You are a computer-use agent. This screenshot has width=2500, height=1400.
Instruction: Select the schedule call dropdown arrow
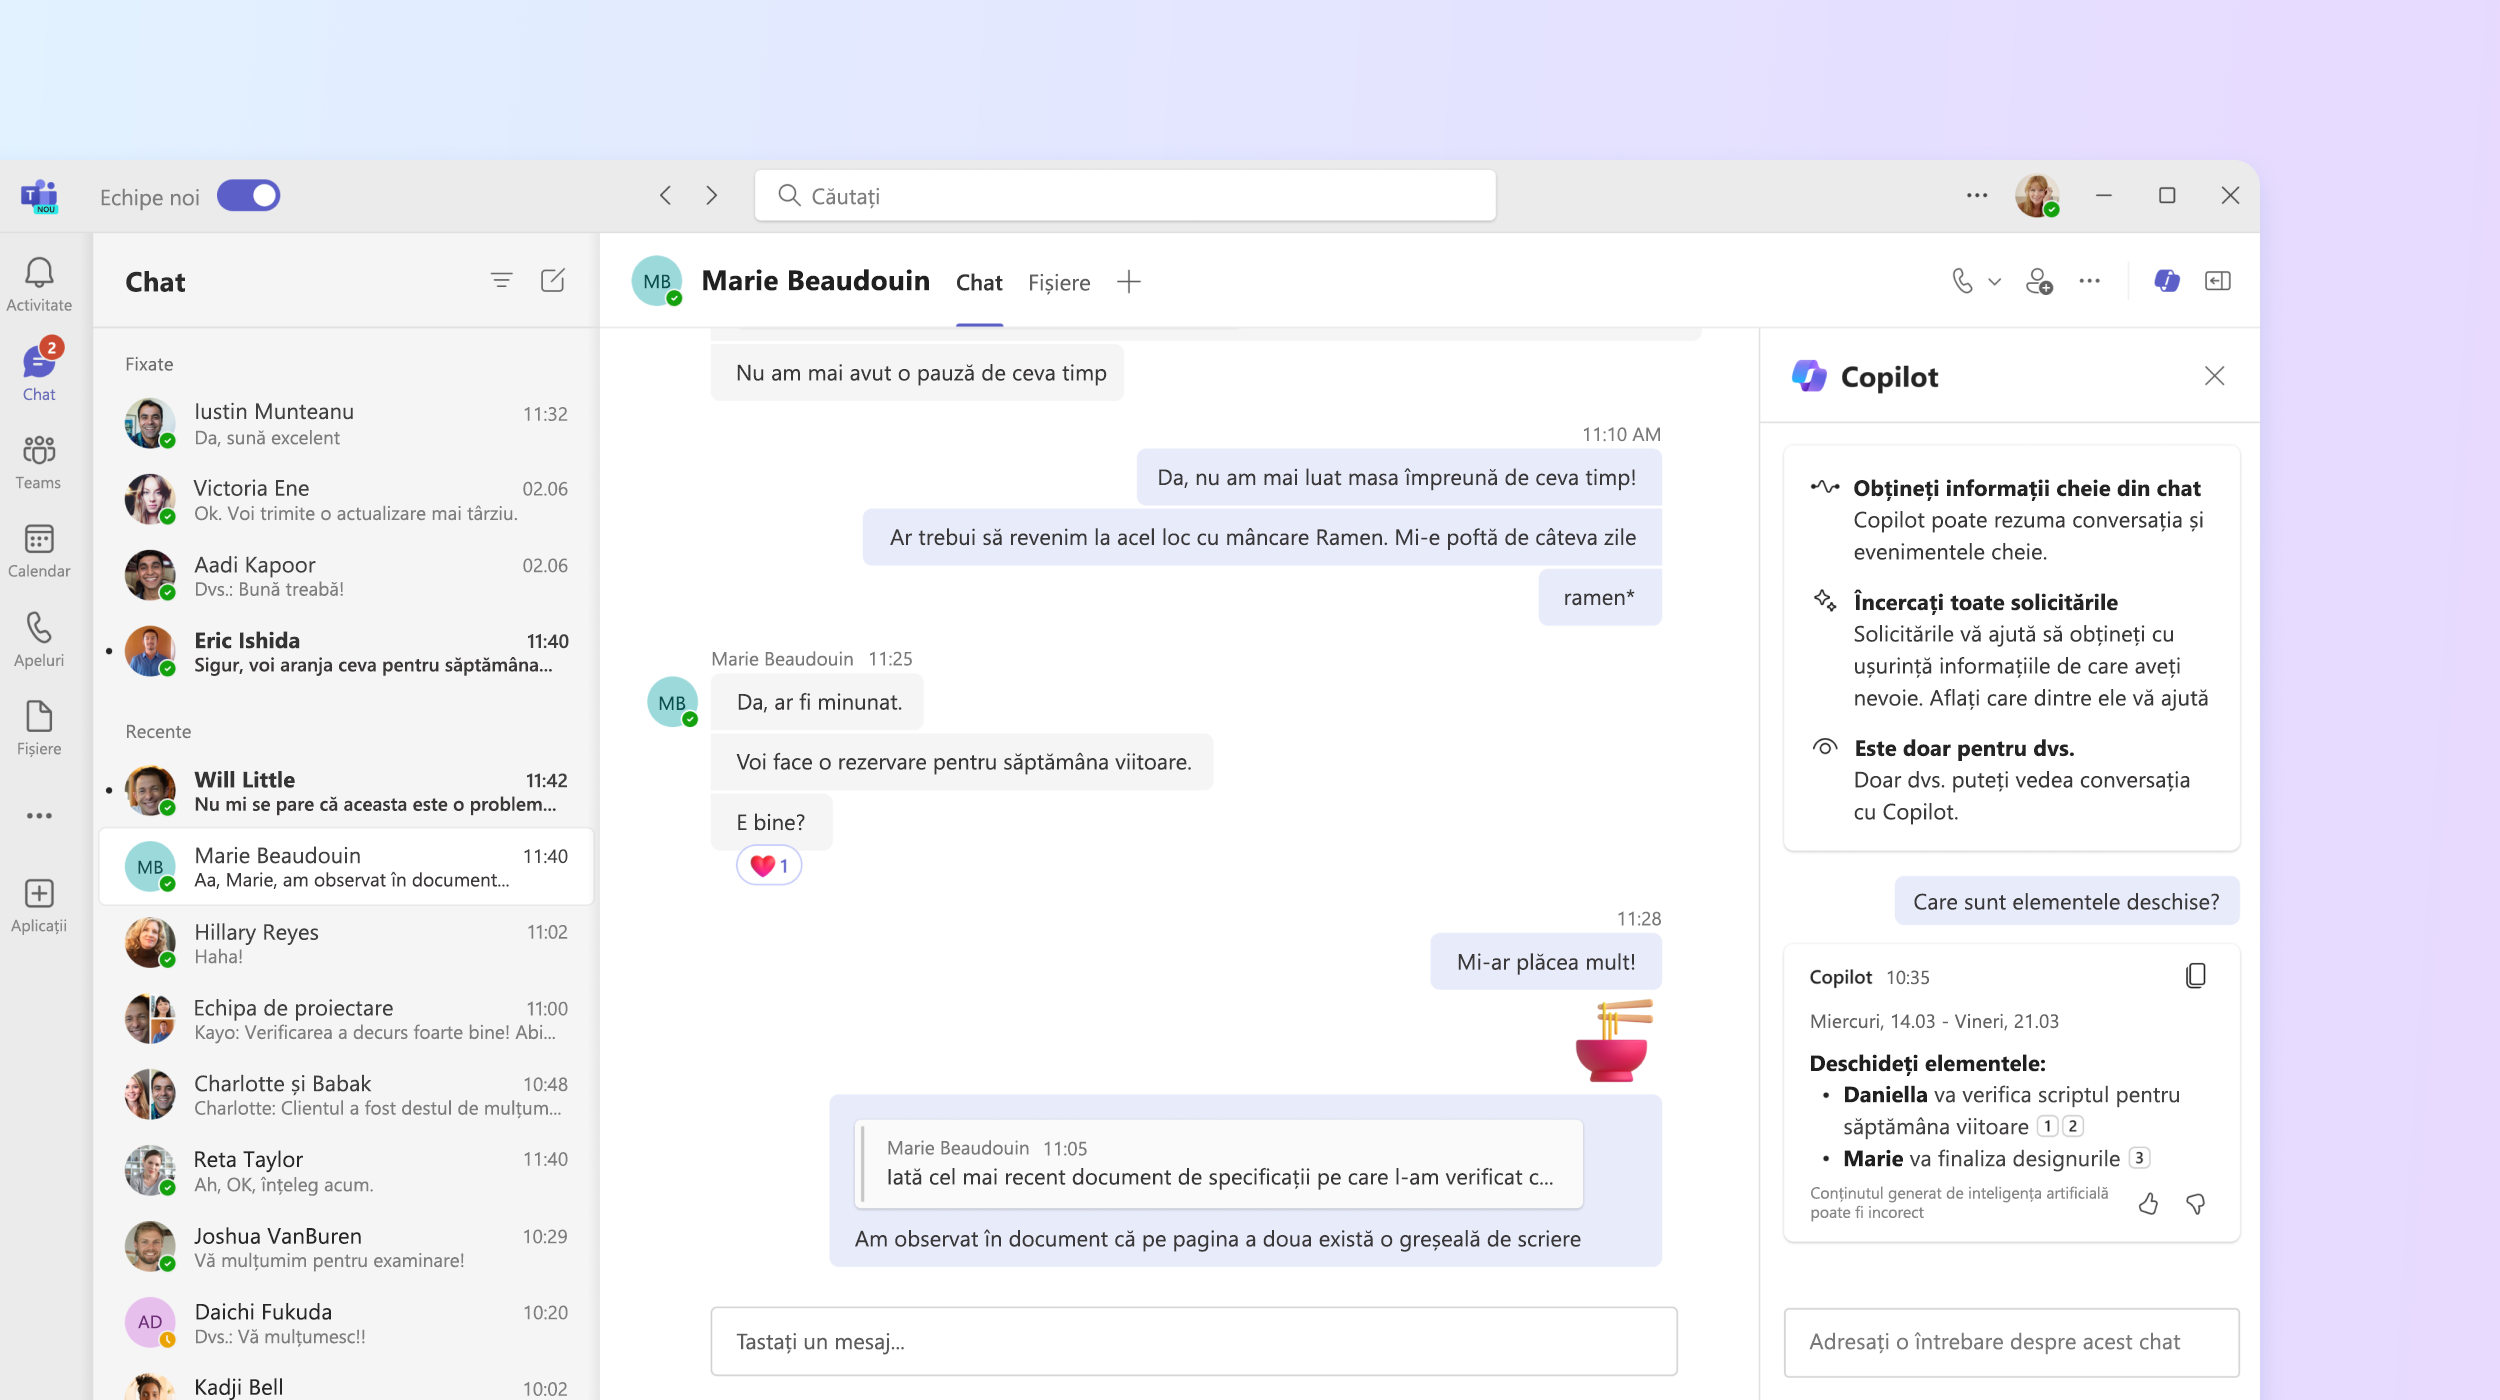point(1990,280)
